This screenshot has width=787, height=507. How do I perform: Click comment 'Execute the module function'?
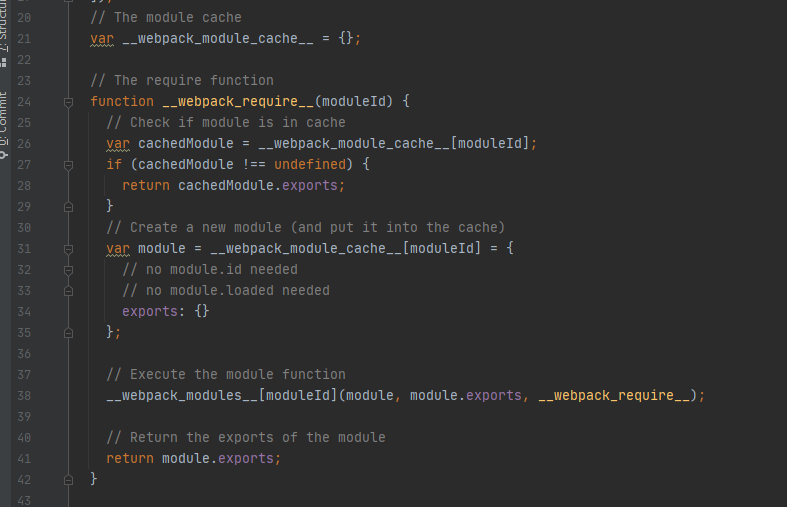click(226, 374)
